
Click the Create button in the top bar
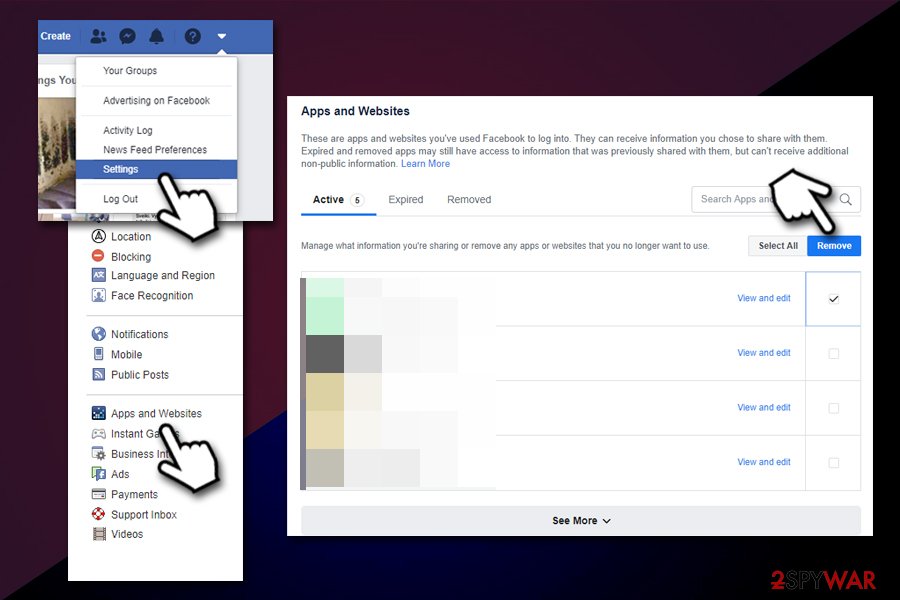click(55, 36)
